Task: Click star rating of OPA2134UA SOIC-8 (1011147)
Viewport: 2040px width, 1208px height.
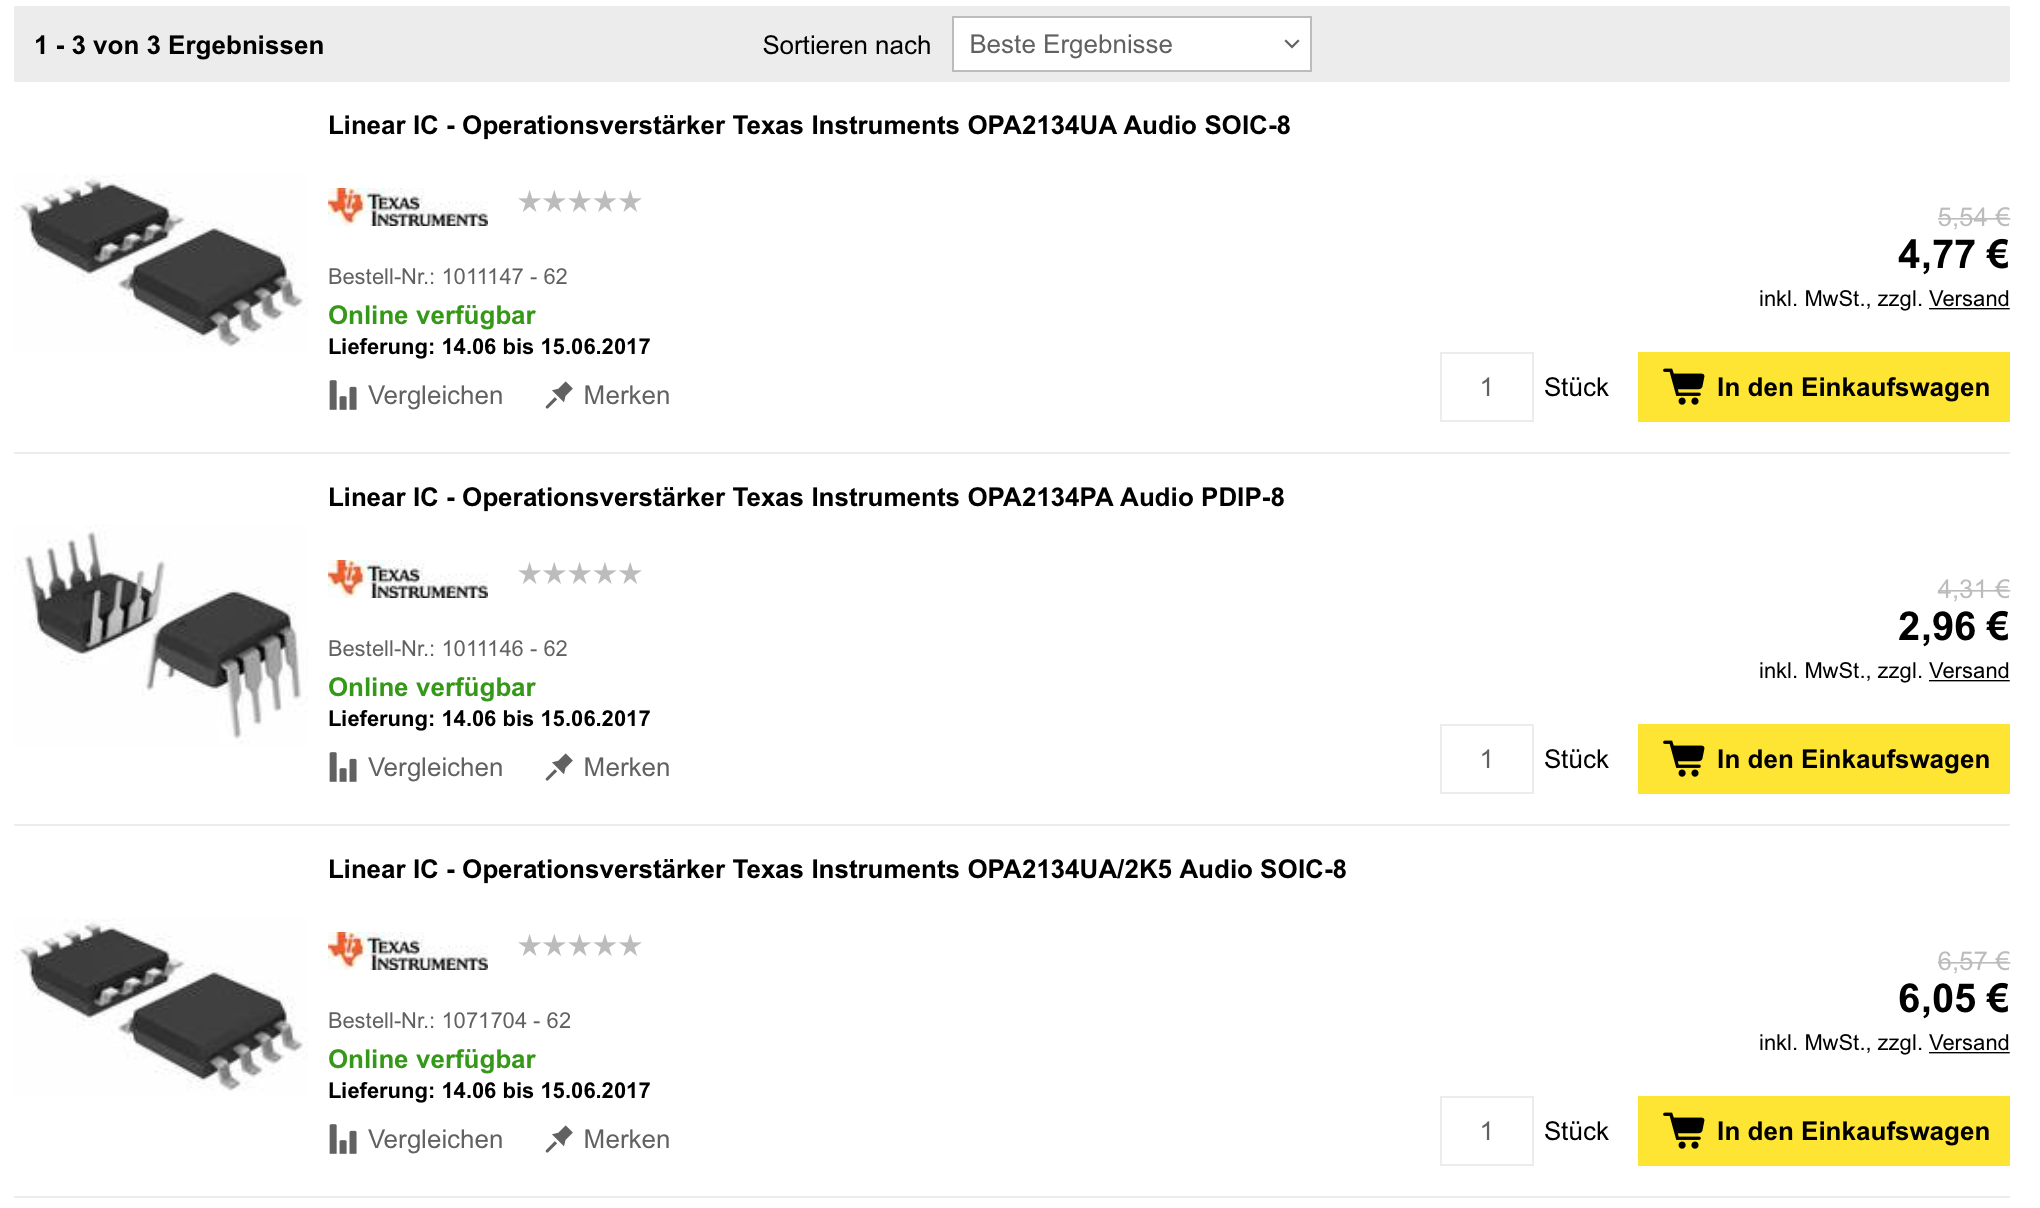Action: coord(580,202)
